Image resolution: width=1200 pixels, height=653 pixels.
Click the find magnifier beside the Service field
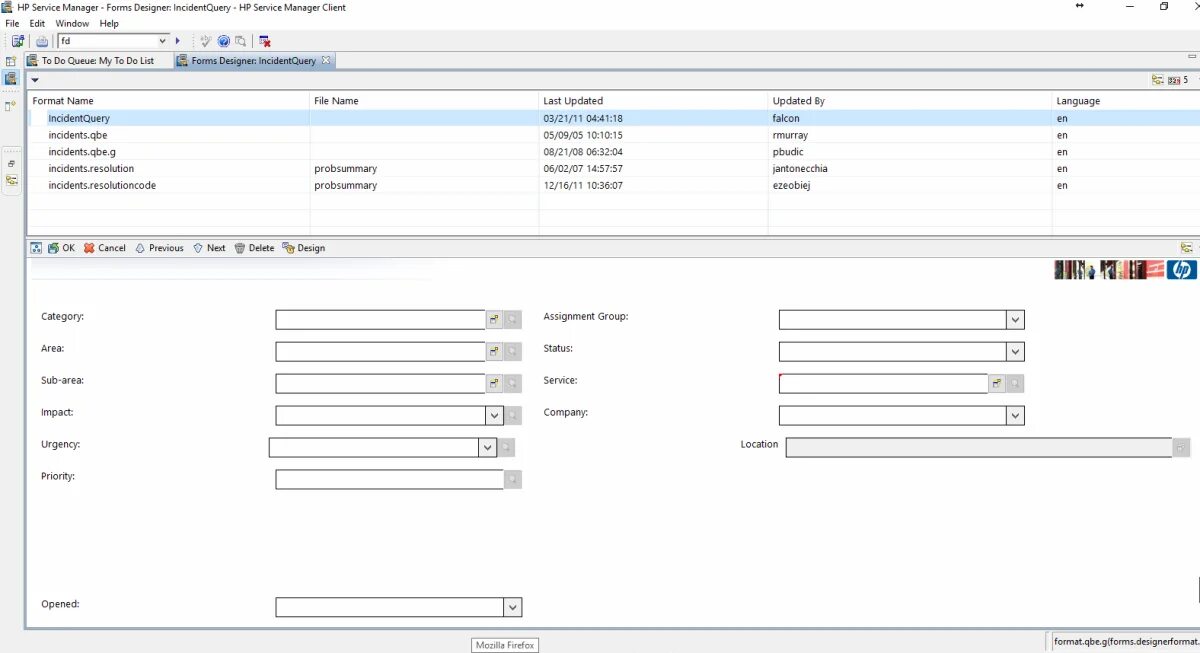(x=1016, y=384)
